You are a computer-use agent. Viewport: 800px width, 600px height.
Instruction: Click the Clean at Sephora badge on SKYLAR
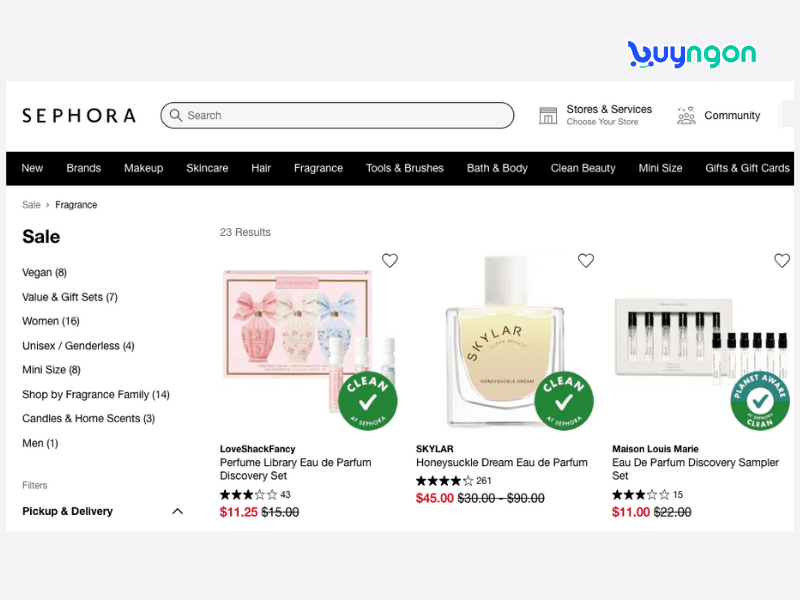coord(564,401)
